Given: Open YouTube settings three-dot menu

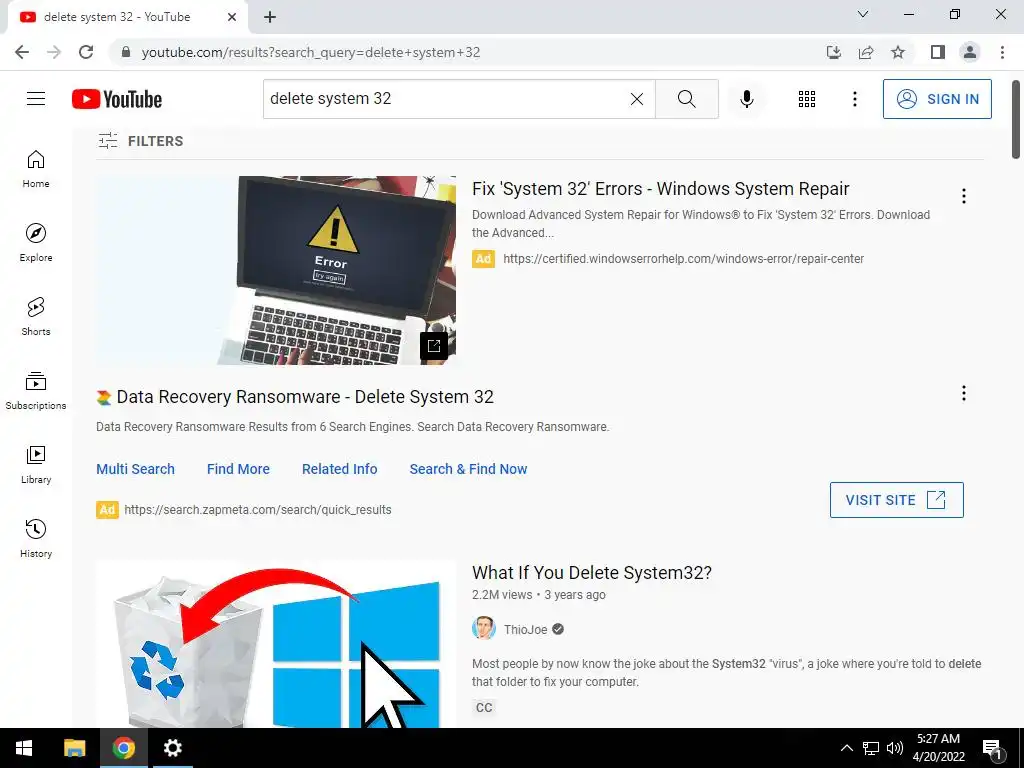Looking at the screenshot, I should click(x=854, y=99).
